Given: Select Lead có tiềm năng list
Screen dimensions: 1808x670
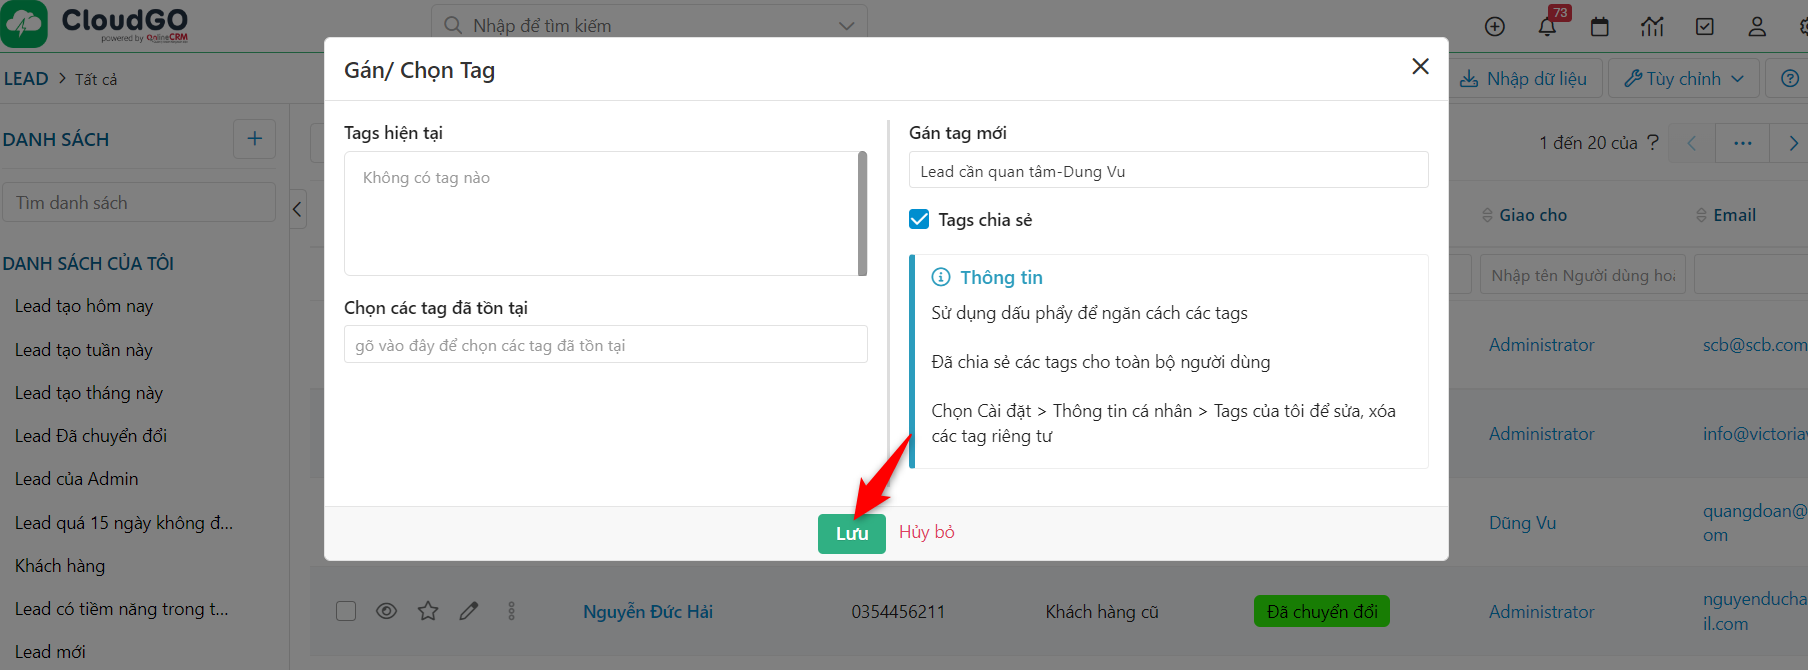Looking at the screenshot, I should (x=122, y=609).
